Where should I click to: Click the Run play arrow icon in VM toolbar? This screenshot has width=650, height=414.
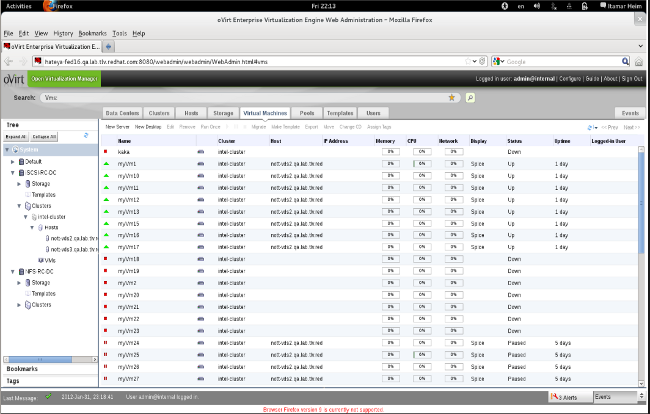click(x=227, y=127)
